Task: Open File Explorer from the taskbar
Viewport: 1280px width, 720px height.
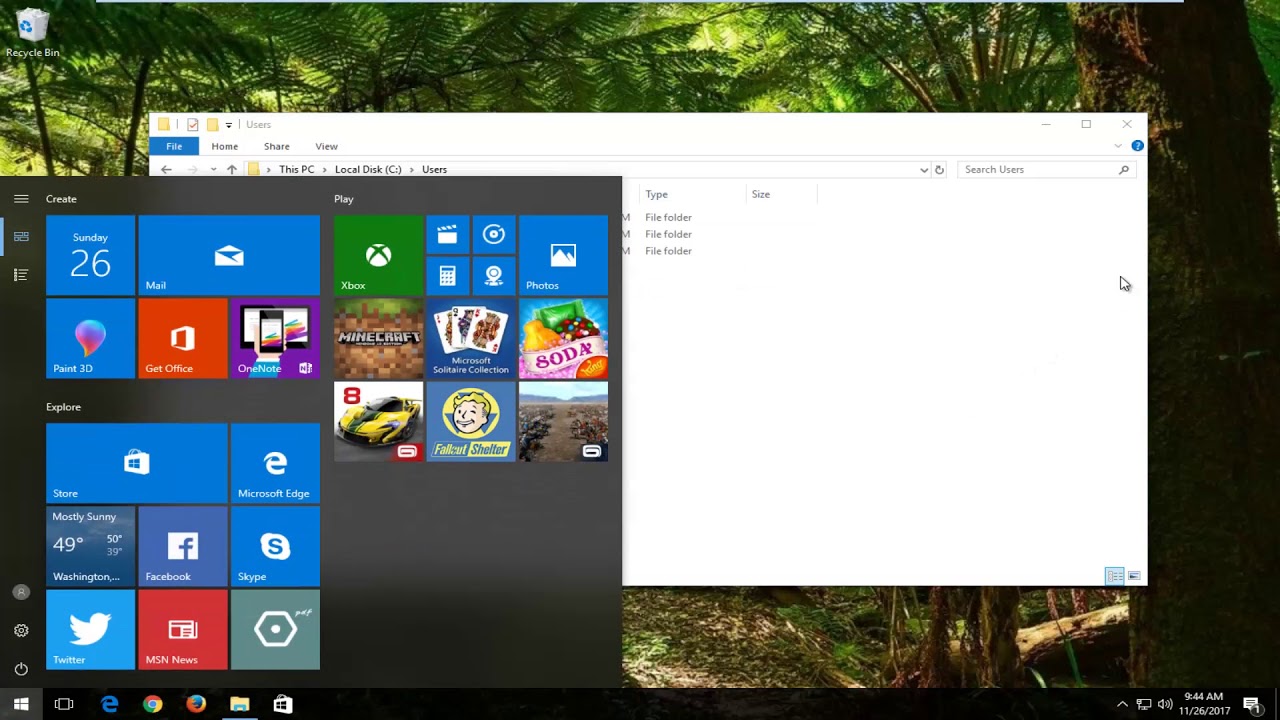Action: [x=239, y=704]
